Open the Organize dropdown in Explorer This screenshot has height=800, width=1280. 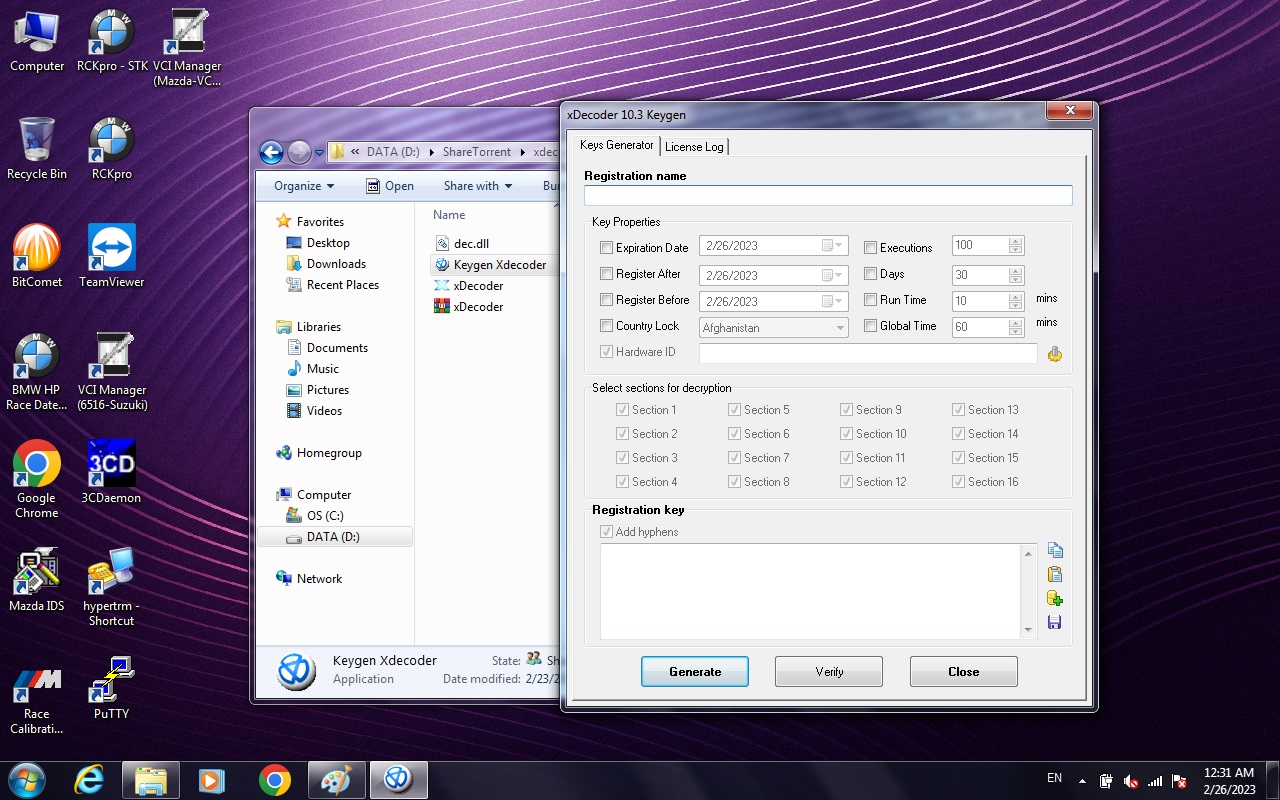click(304, 186)
